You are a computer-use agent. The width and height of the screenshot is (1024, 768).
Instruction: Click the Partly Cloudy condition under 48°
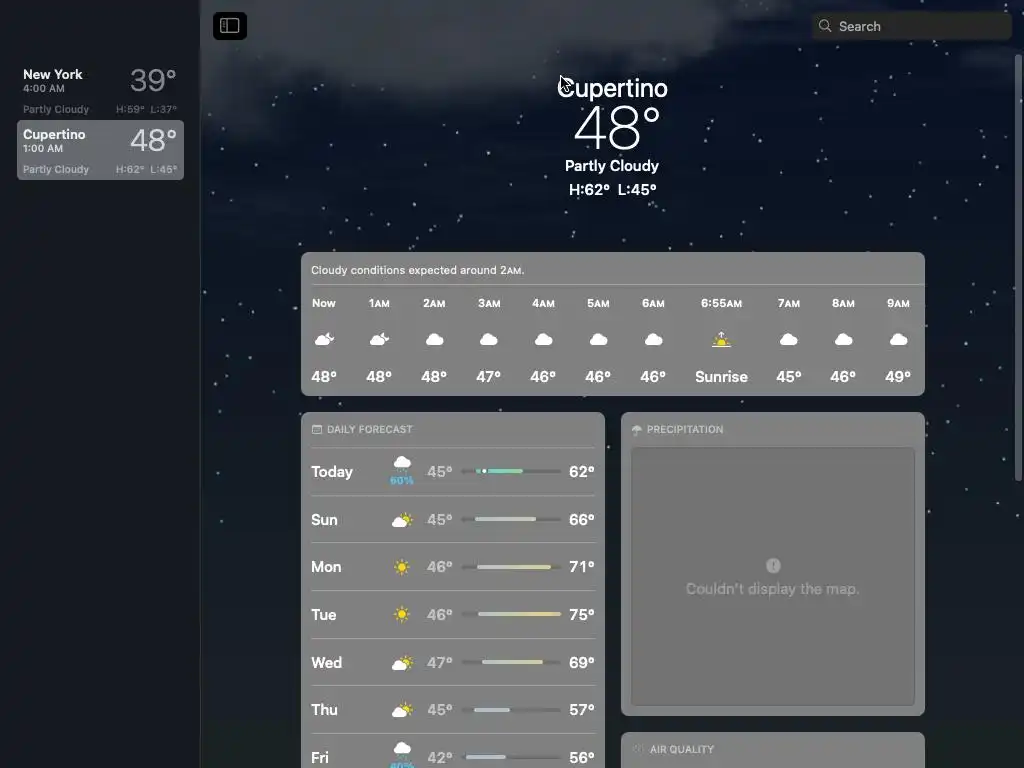pos(612,166)
